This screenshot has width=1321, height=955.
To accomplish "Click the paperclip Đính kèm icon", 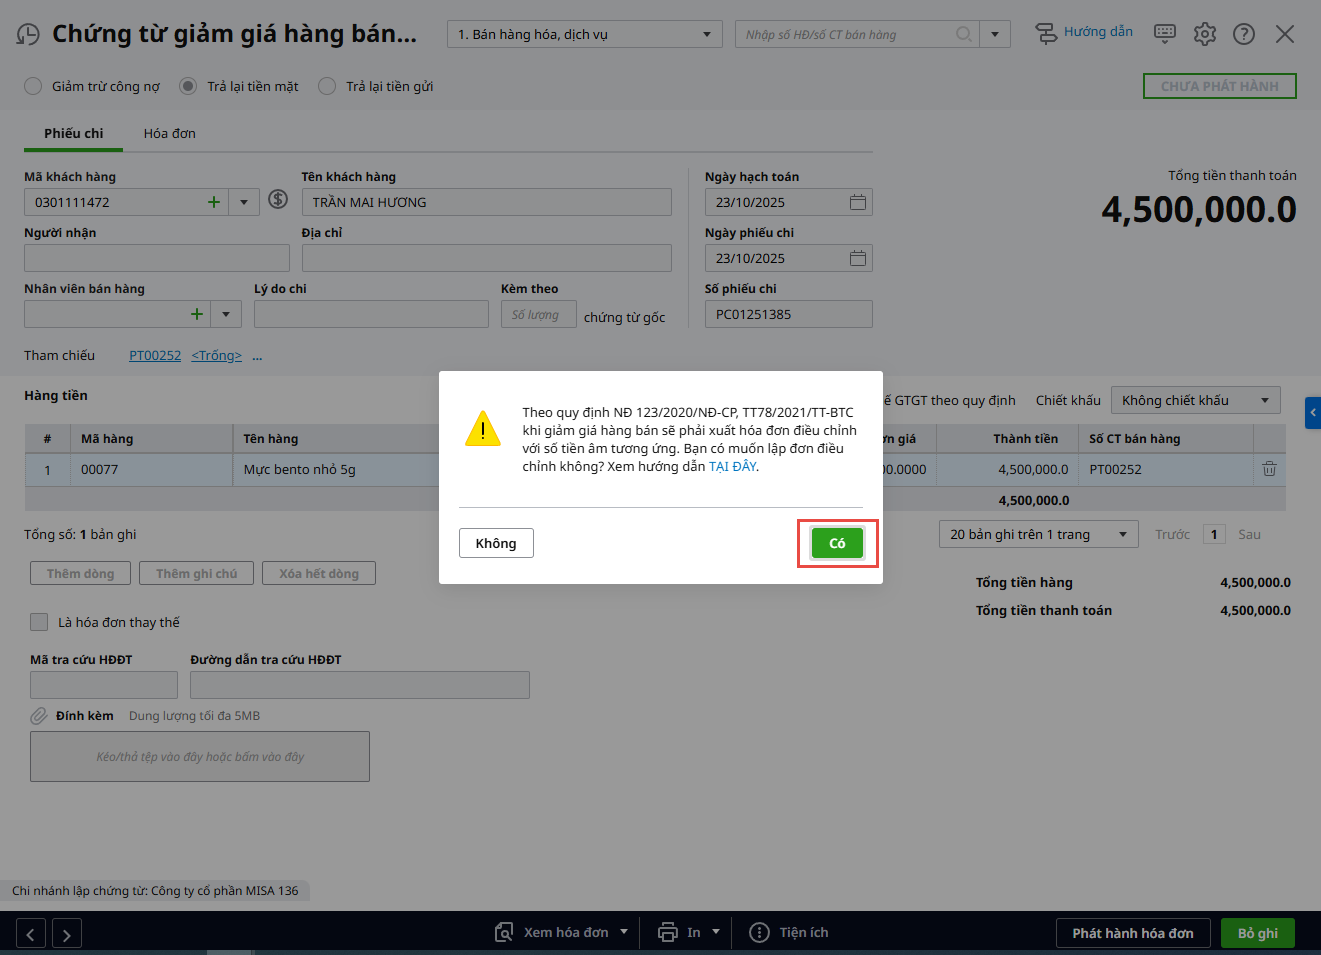I will 39,716.
